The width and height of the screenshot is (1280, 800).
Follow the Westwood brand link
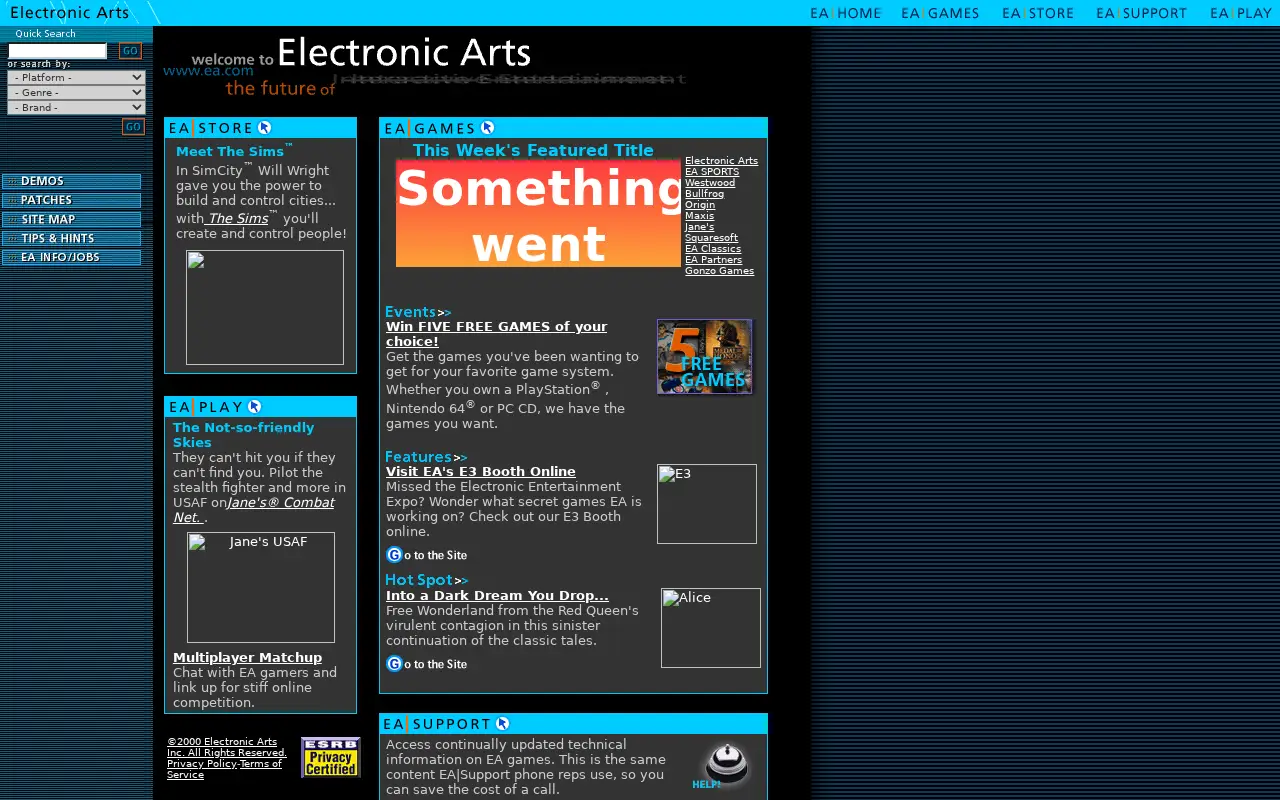click(x=710, y=183)
